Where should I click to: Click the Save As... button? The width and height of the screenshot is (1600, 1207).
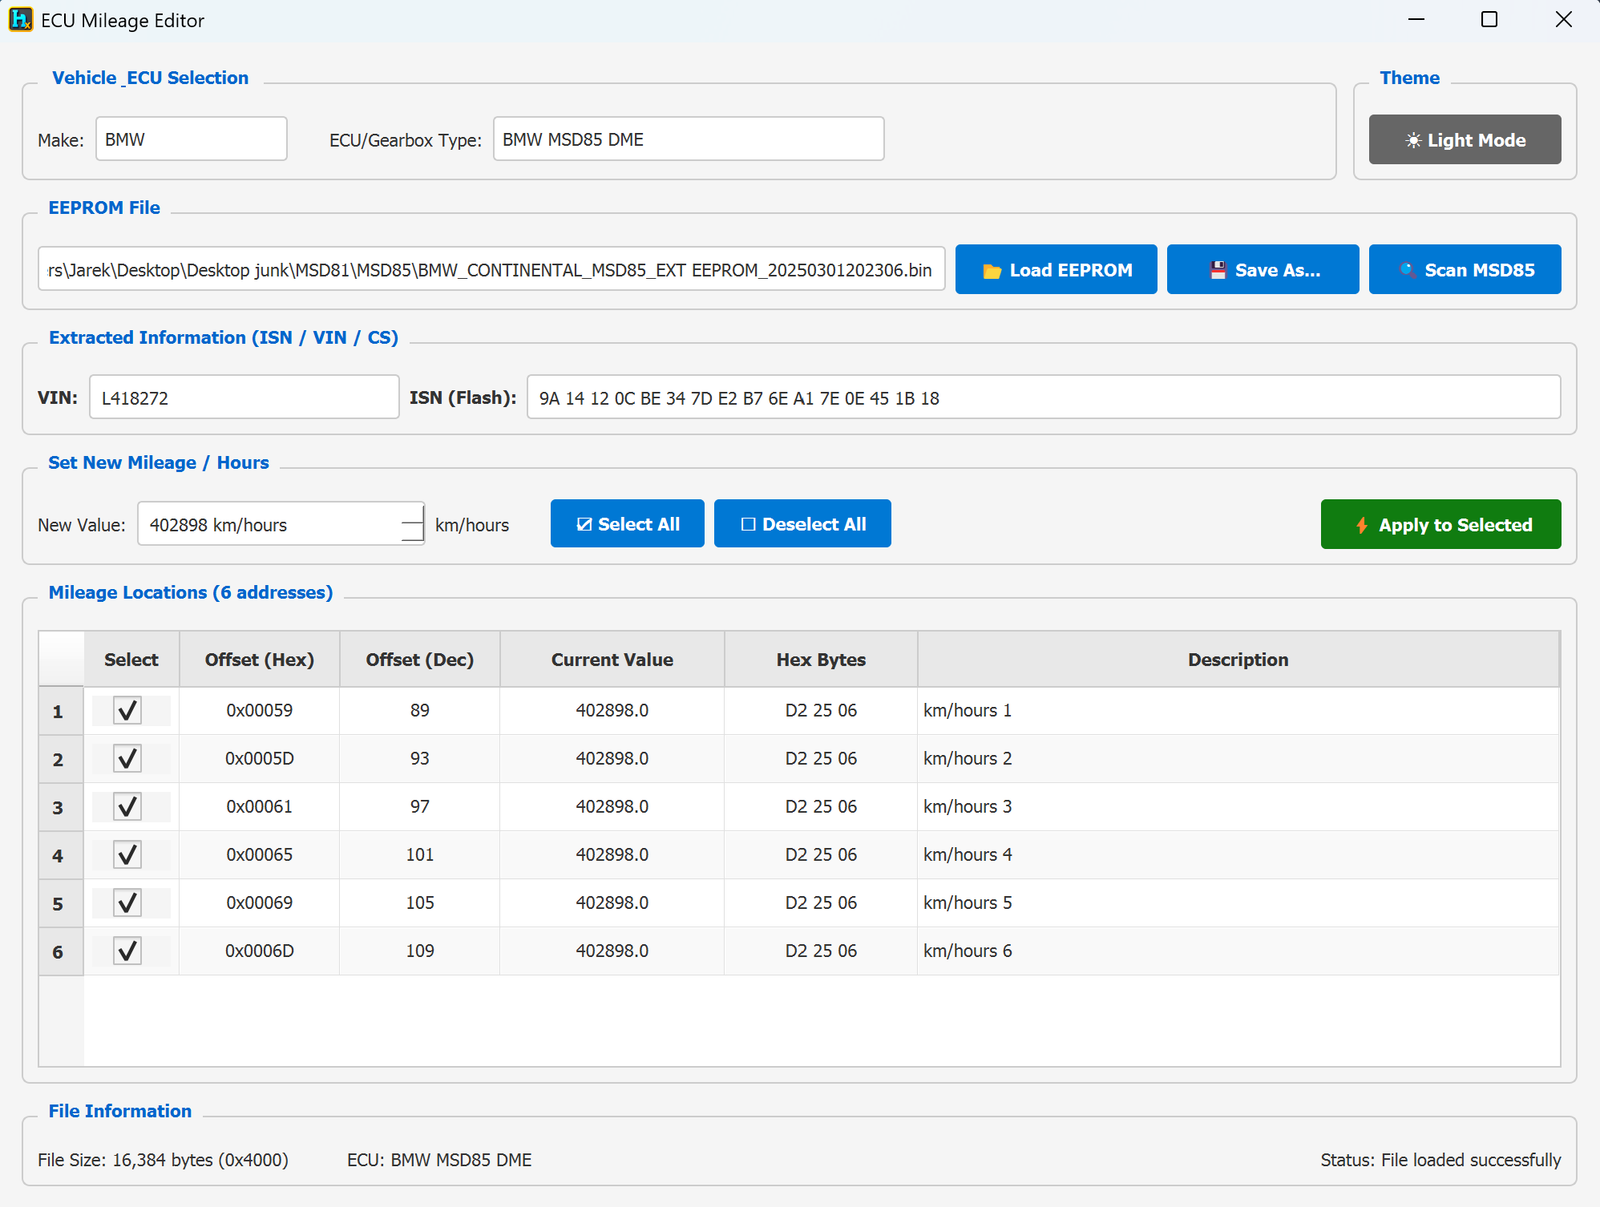(x=1263, y=270)
